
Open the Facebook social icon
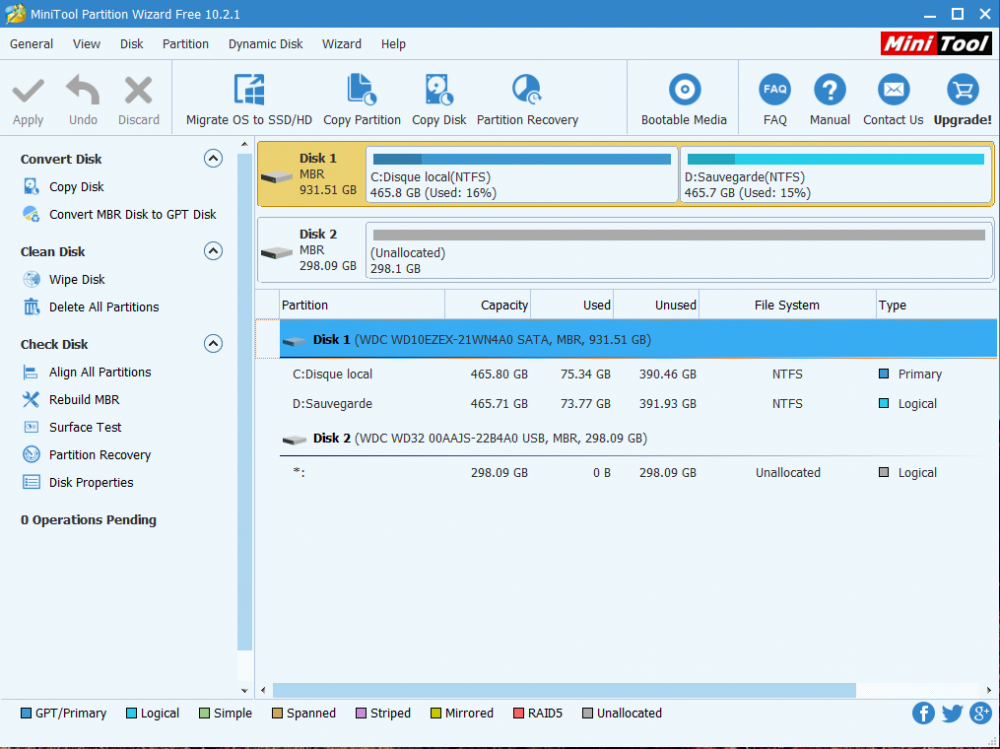(923, 713)
